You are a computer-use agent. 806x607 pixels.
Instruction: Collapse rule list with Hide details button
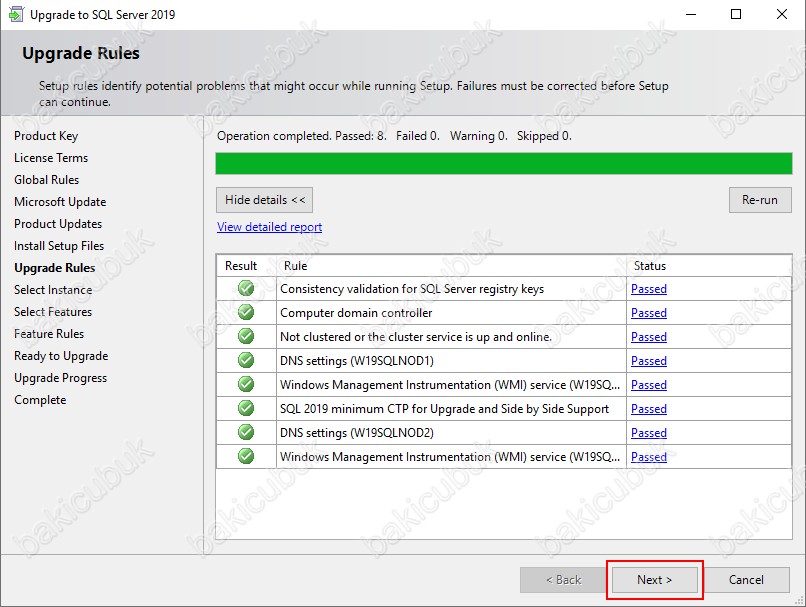264,200
